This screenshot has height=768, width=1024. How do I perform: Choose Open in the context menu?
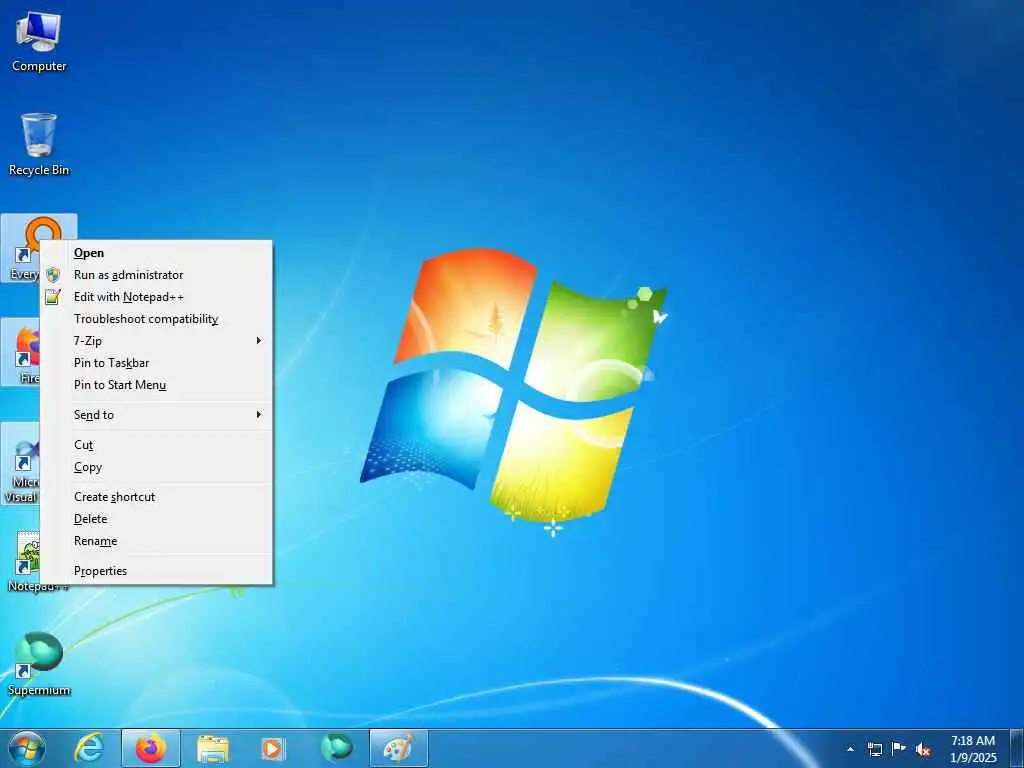click(x=157, y=253)
